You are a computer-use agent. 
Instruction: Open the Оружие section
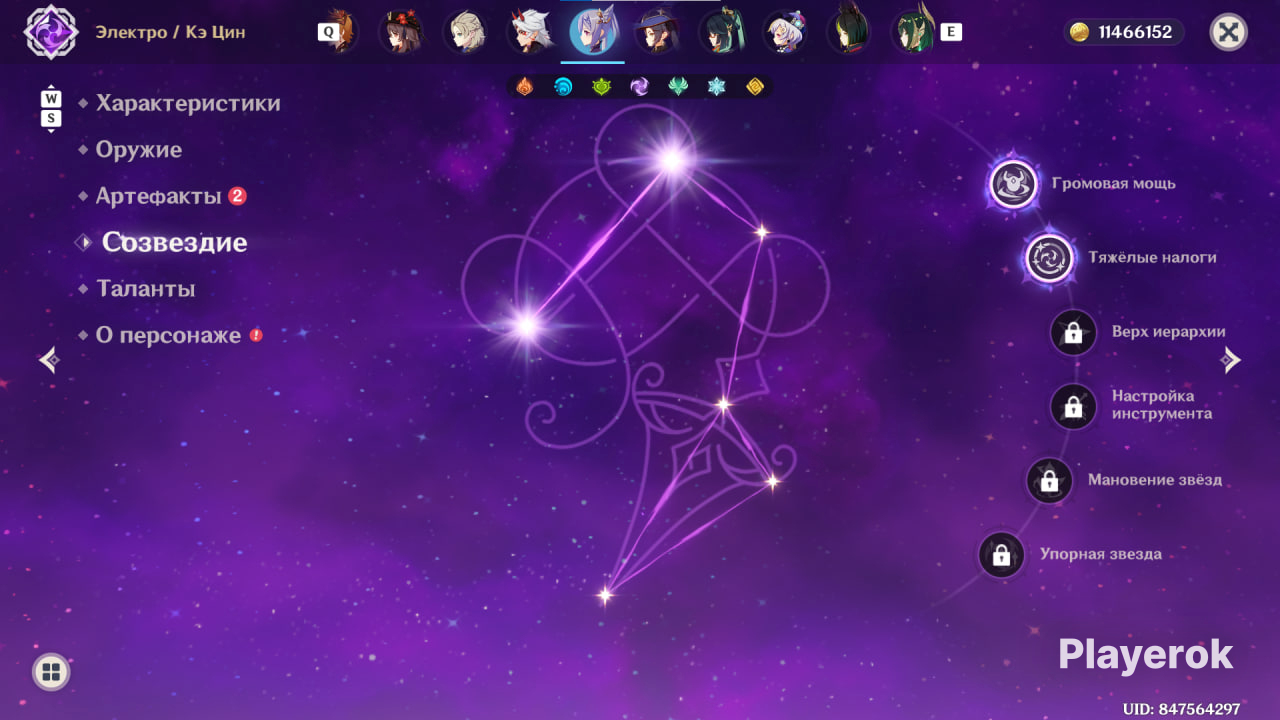tap(139, 150)
